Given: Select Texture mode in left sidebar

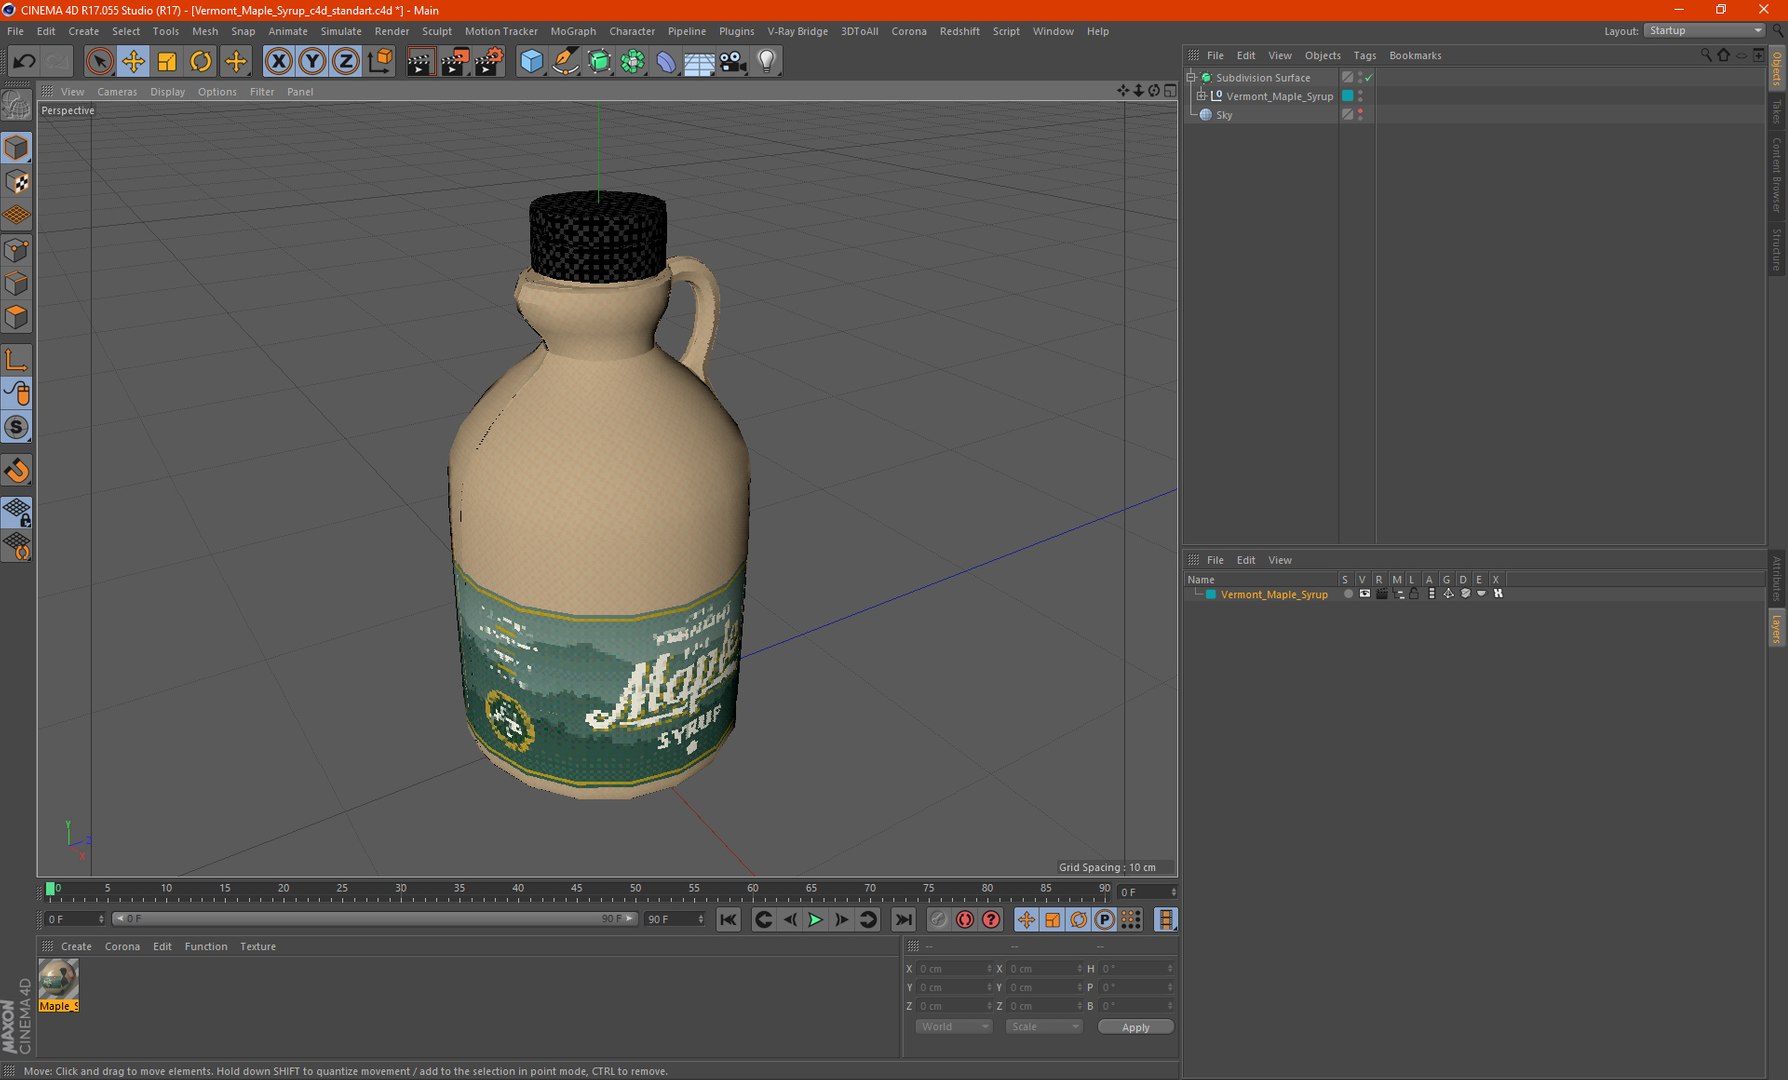Looking at the screenshot, I should pos(17,182).
